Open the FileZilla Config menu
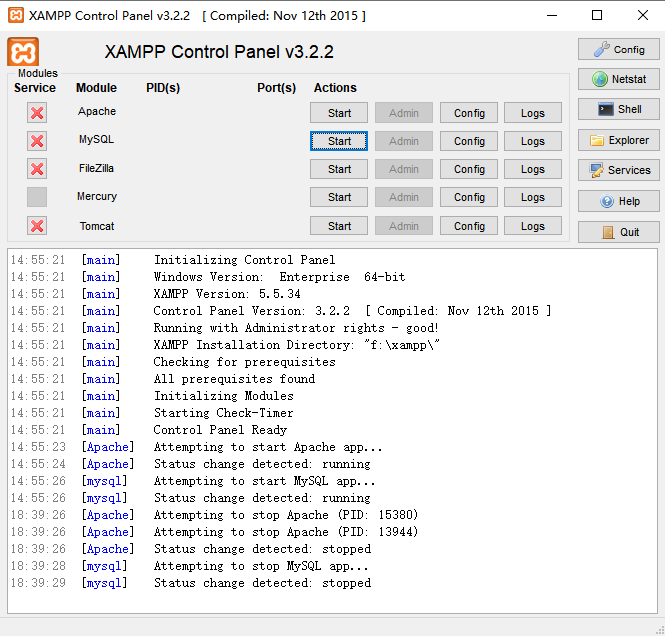 (469, 169)
